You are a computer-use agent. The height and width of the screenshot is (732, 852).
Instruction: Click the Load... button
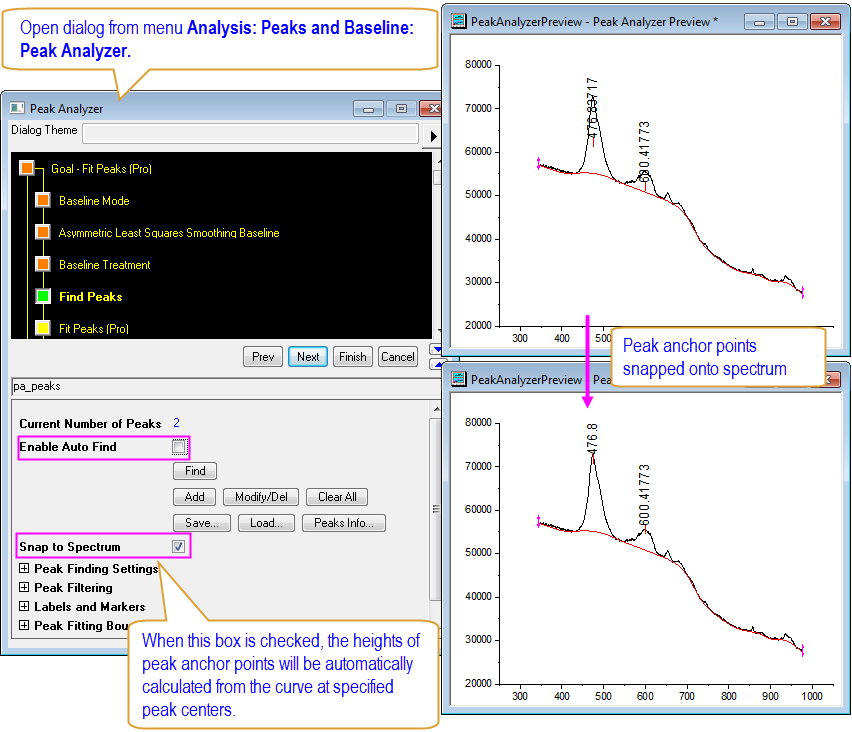pos(266,523)
